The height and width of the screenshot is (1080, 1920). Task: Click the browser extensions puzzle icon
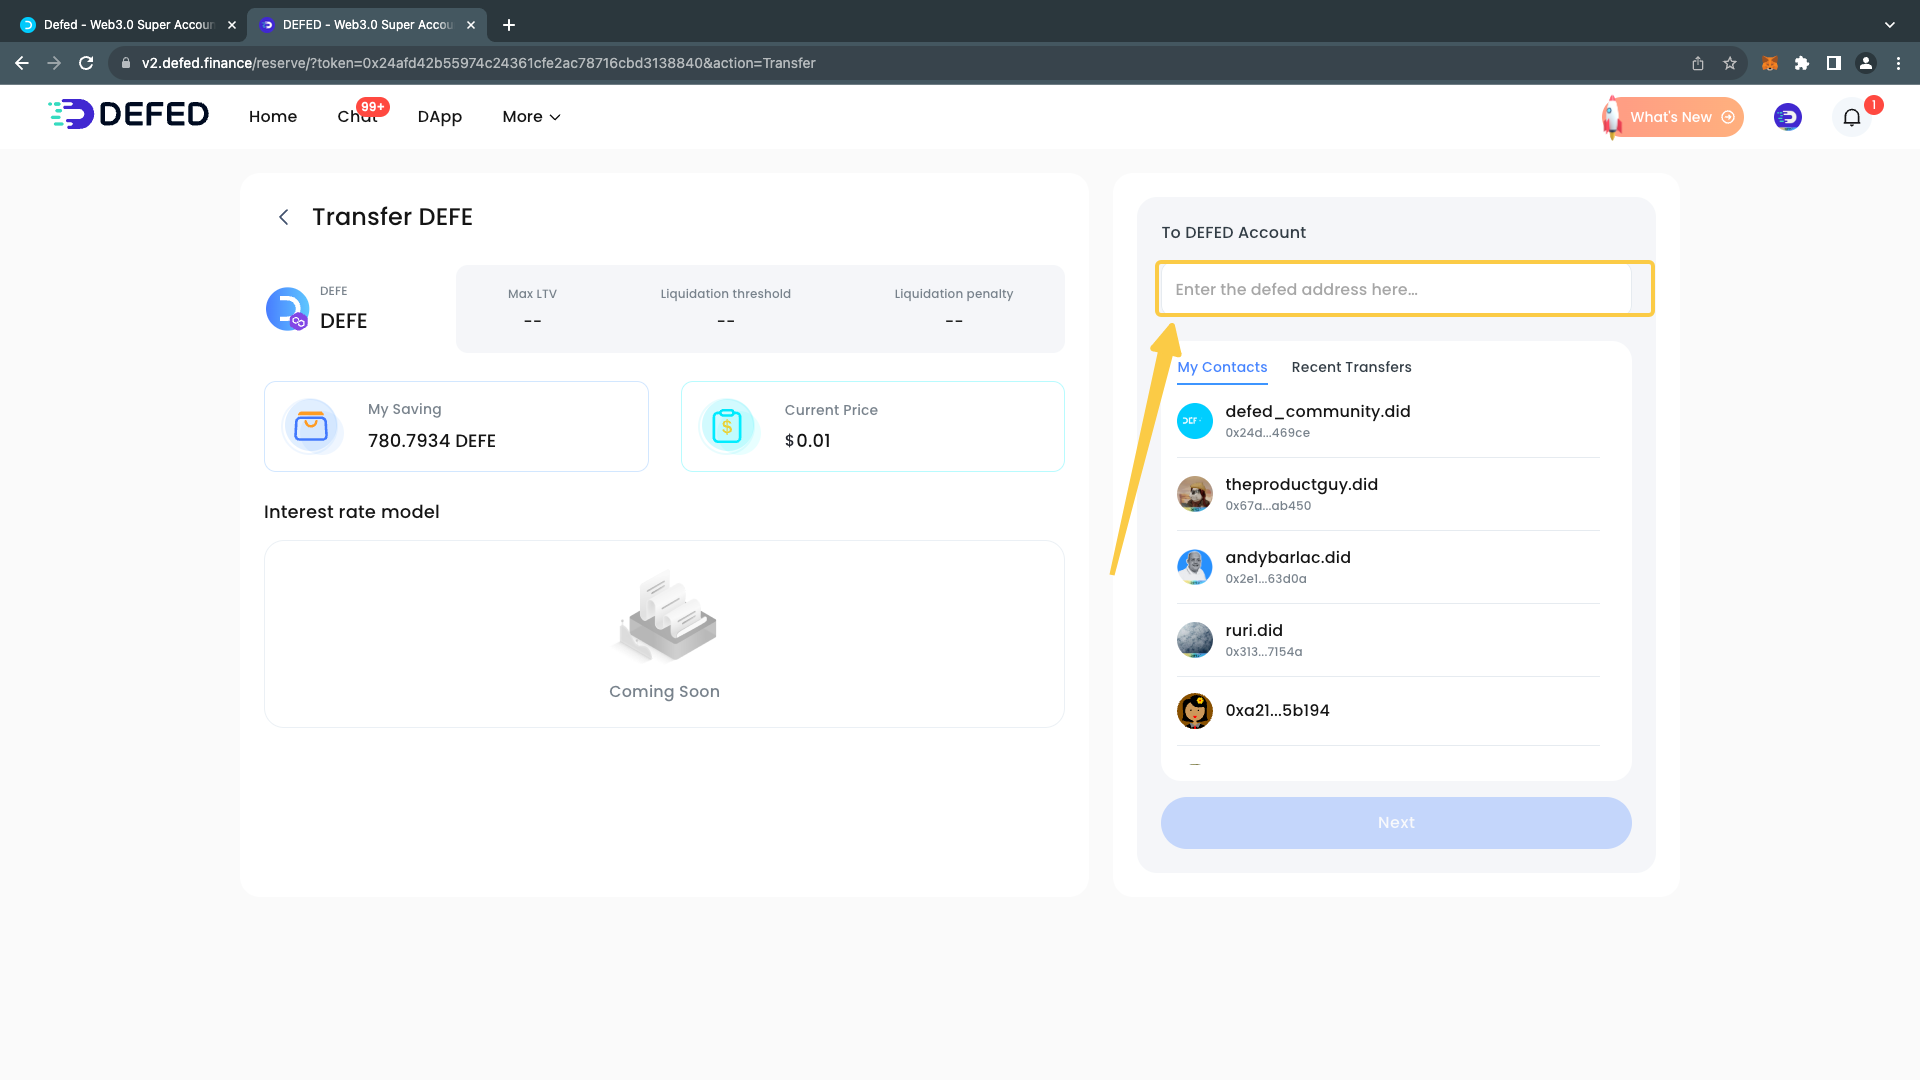1802,63
